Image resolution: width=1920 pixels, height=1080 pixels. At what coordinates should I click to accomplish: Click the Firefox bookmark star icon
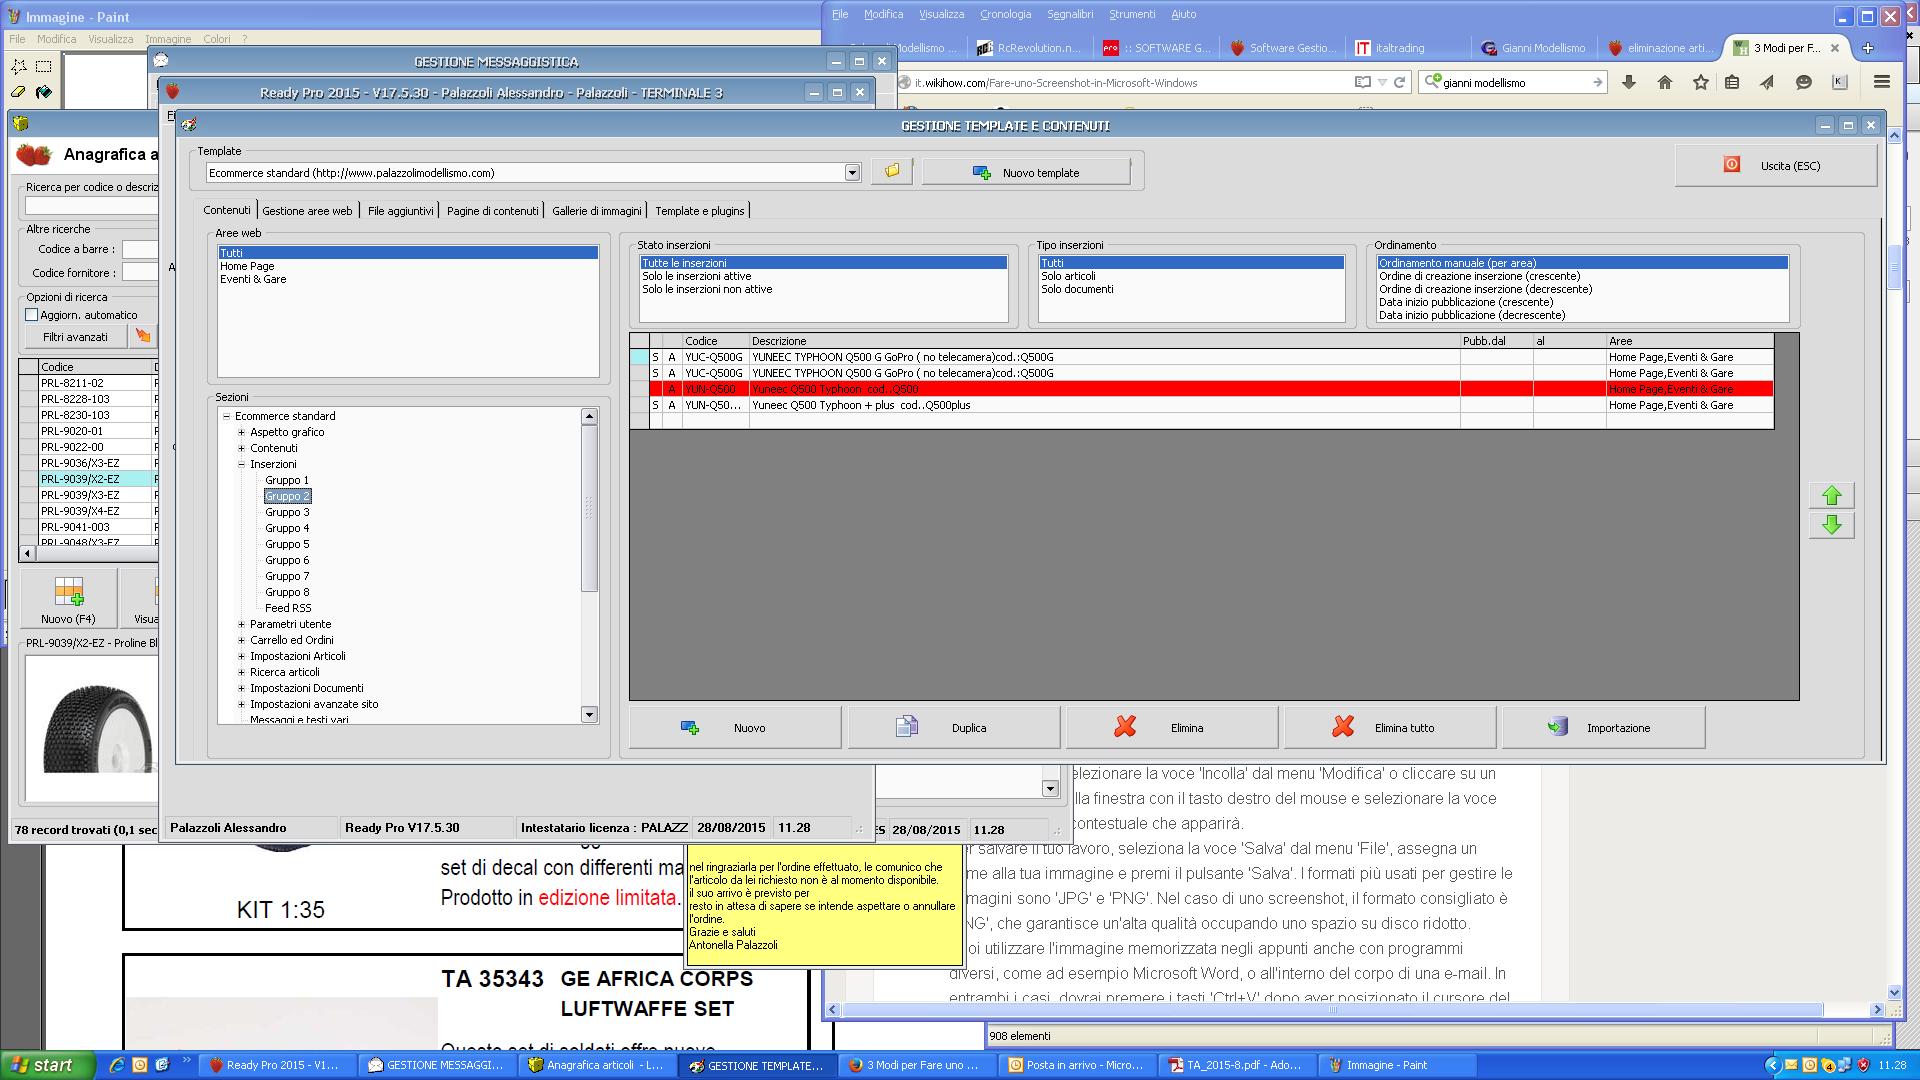click(1700, 83)
